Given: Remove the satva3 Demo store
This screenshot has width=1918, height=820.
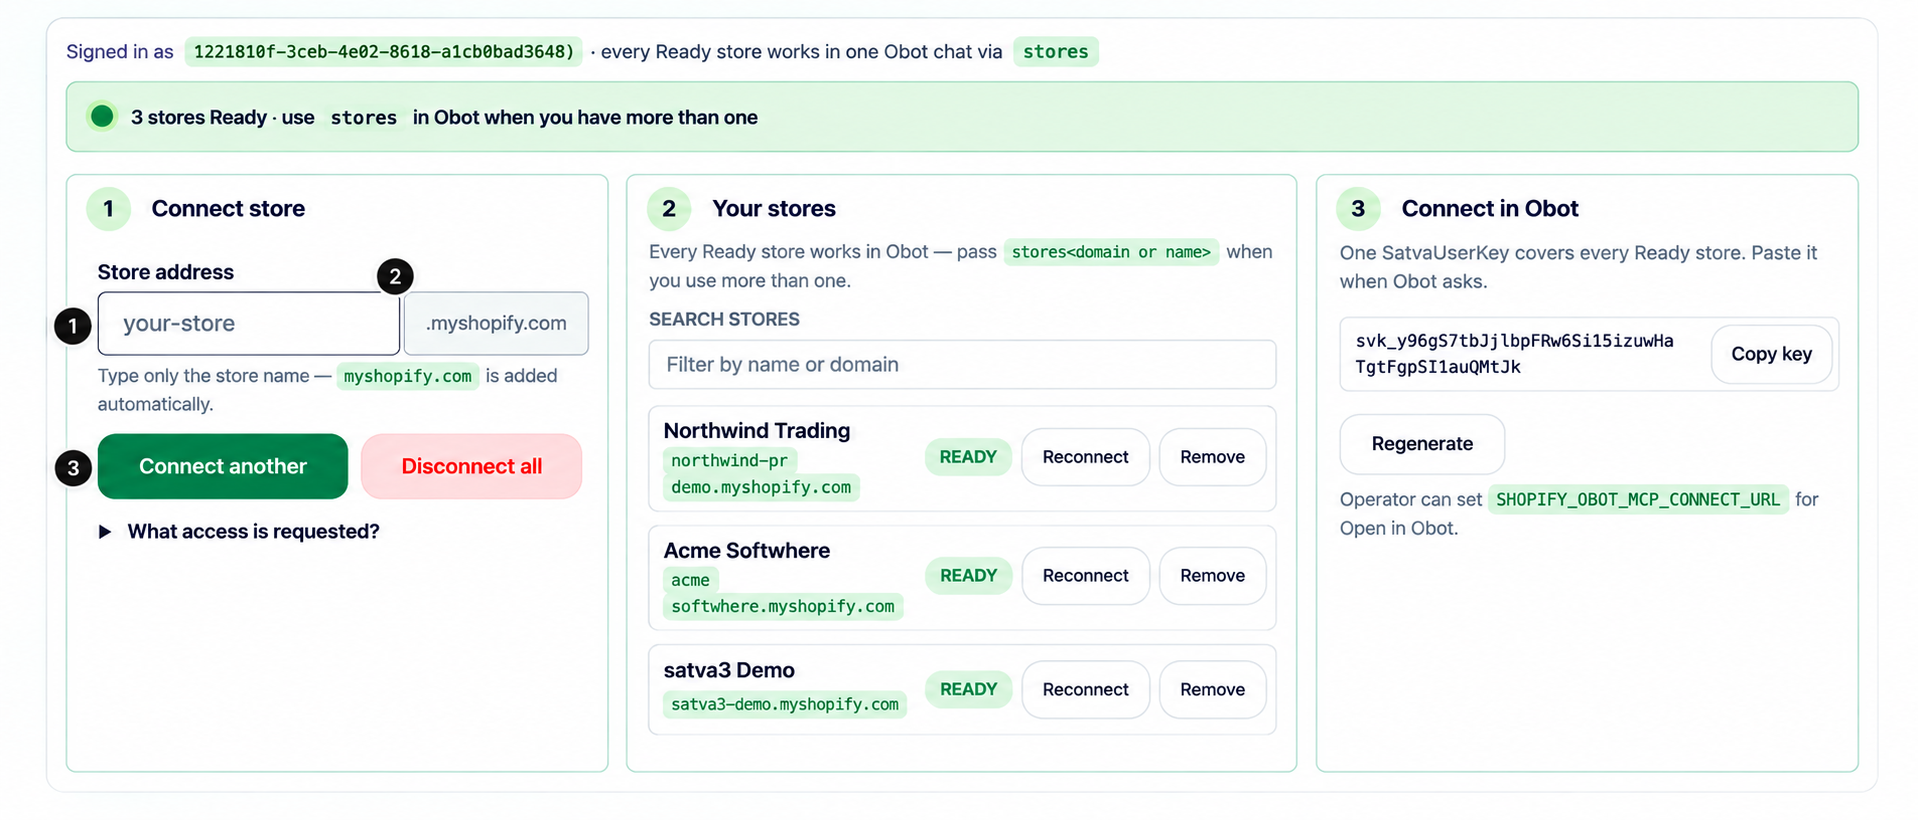Looking at the screenshot, I should coord(1212,689).
